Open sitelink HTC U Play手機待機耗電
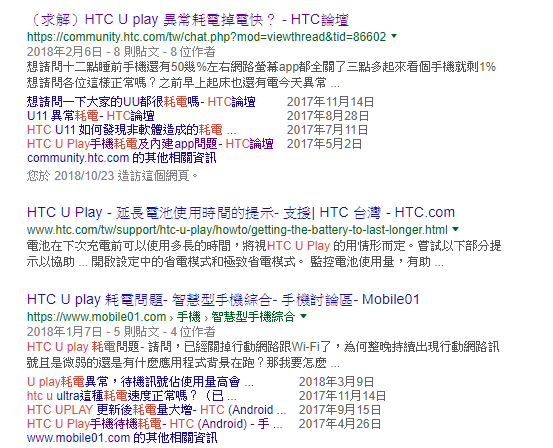Viewport: 553px width, 448px height. [x=155, y=424]
